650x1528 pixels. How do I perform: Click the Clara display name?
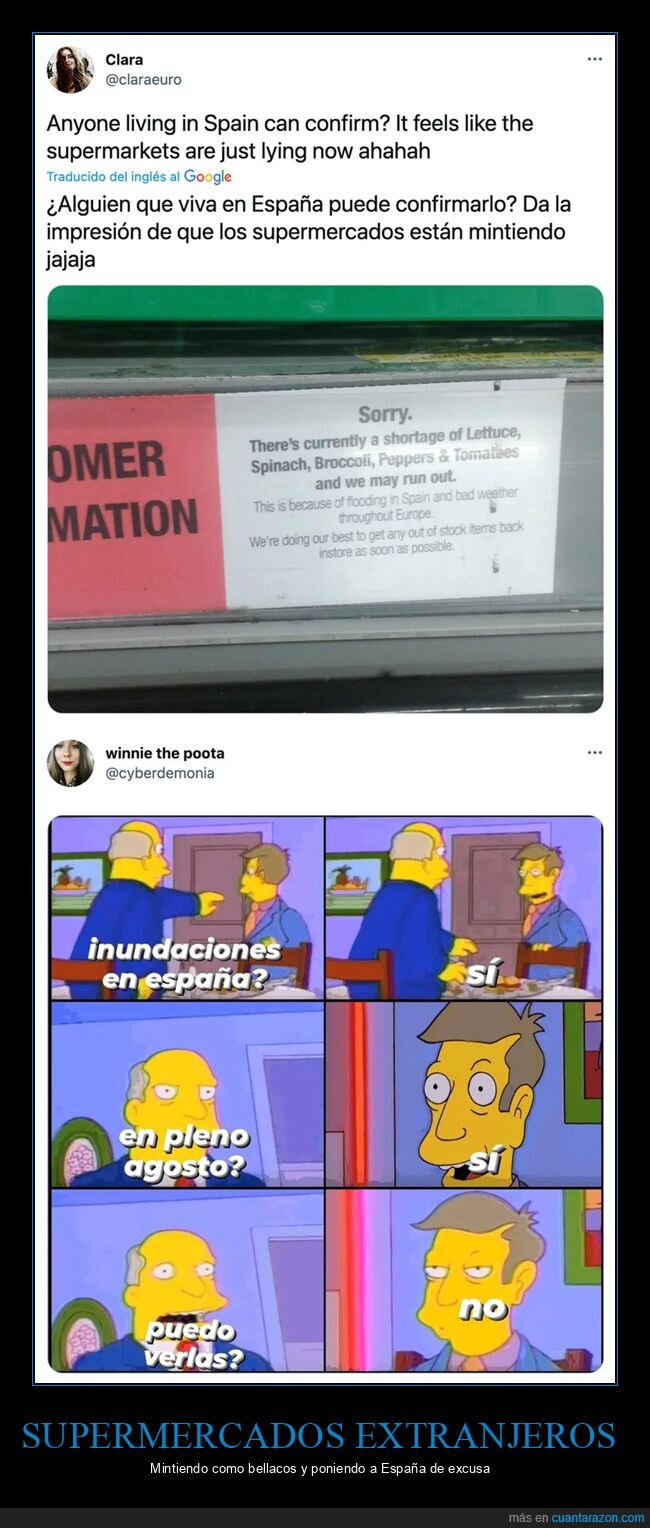[124, 60]
